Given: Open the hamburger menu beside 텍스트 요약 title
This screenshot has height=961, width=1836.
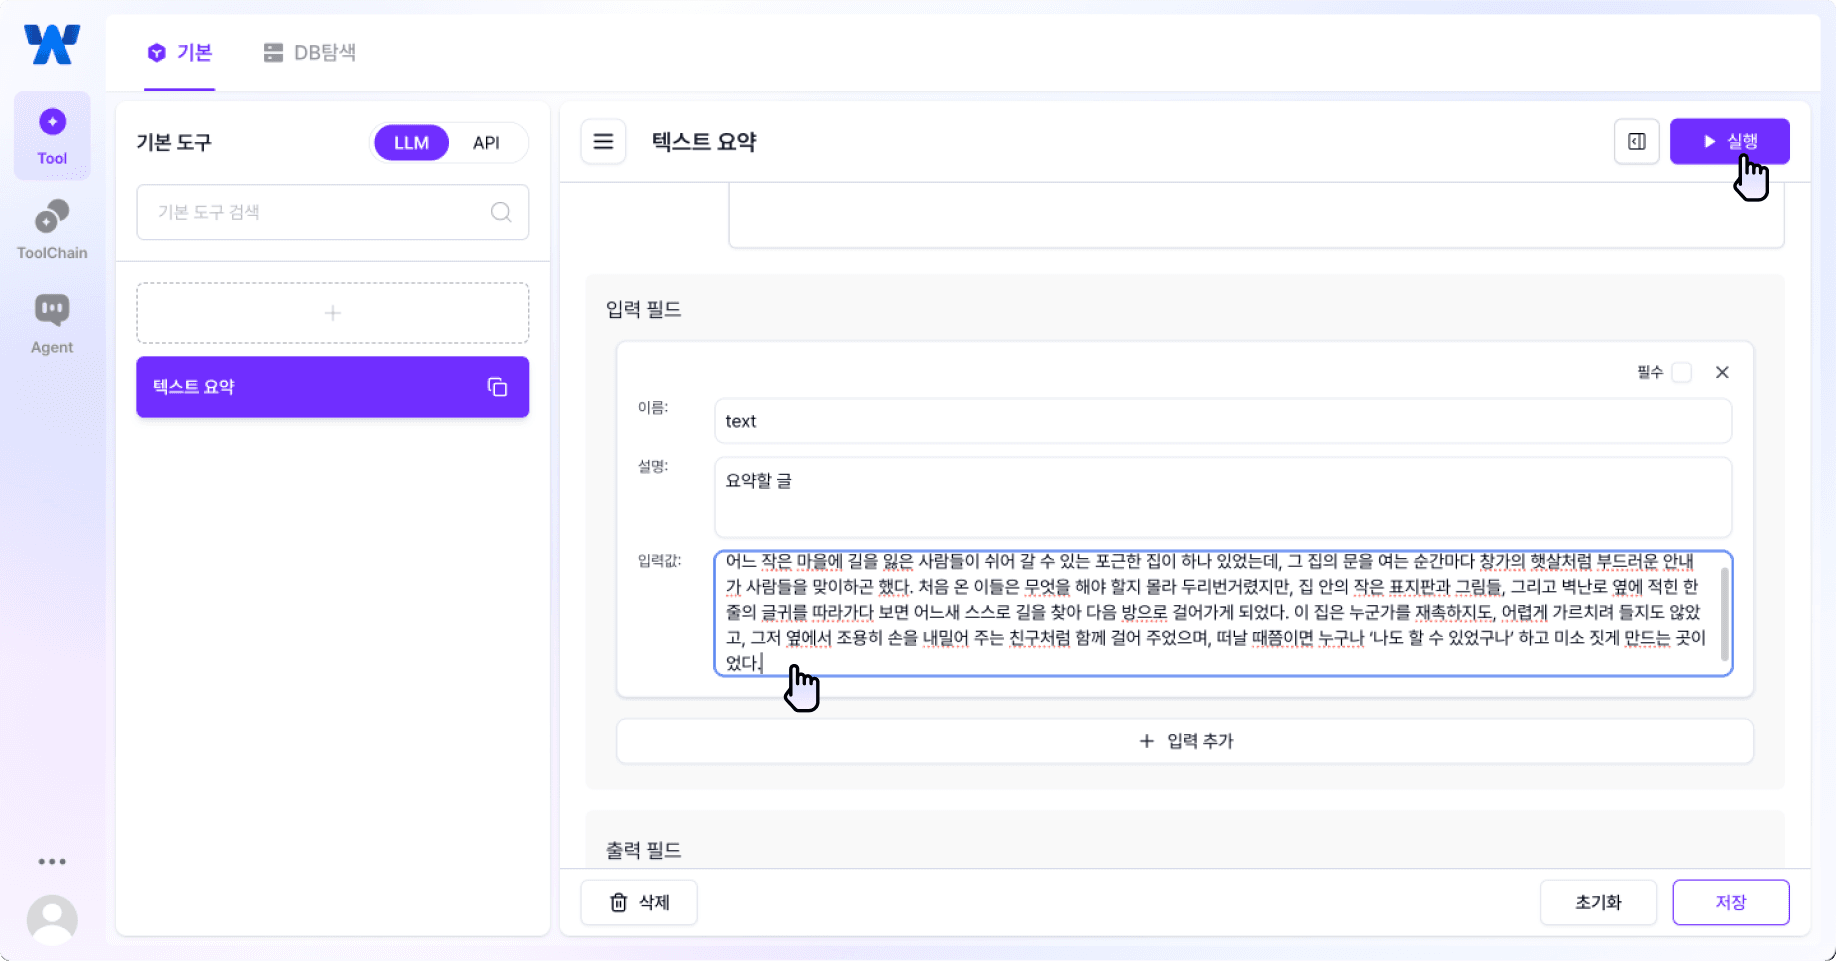Looking at the screenshot, I should point(603,142).
